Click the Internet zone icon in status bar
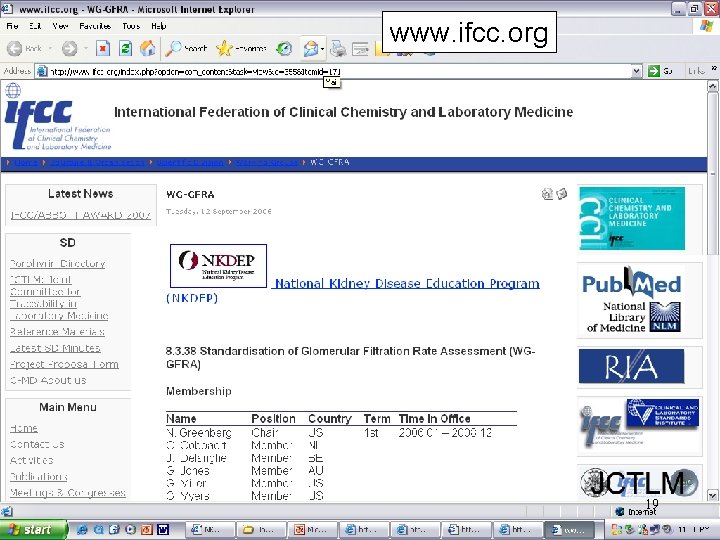Image resolution: width=720 pixels, height=540 pixels. tap(620, 511)
